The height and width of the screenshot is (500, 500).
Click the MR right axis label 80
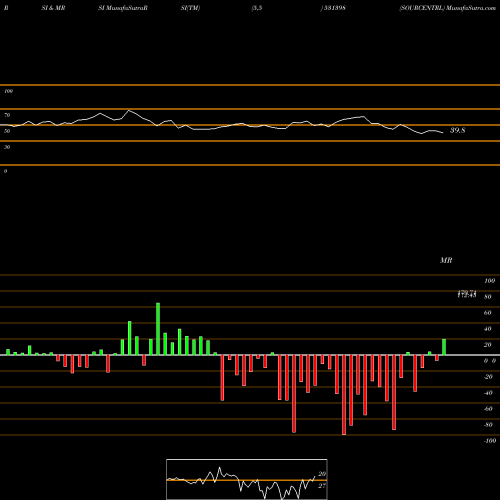click(488, 297)
